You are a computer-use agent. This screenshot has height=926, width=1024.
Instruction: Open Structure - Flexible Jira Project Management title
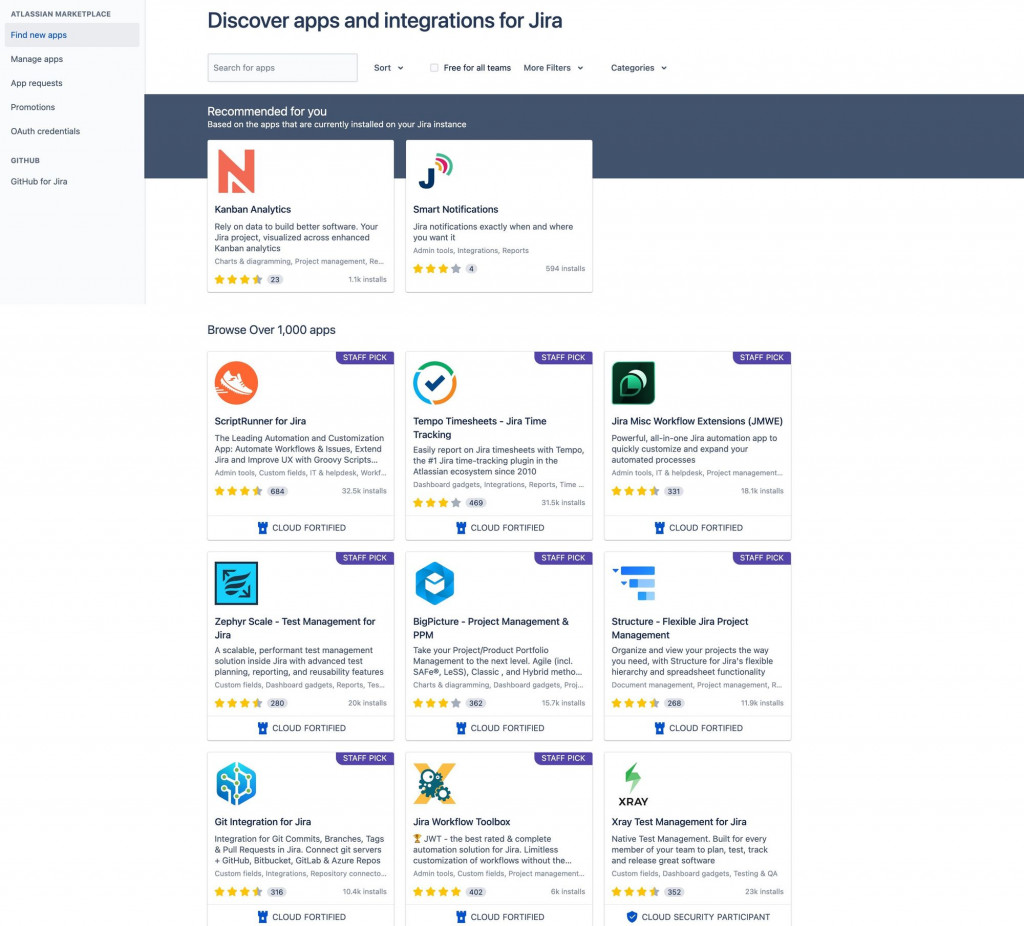point(680,628)
